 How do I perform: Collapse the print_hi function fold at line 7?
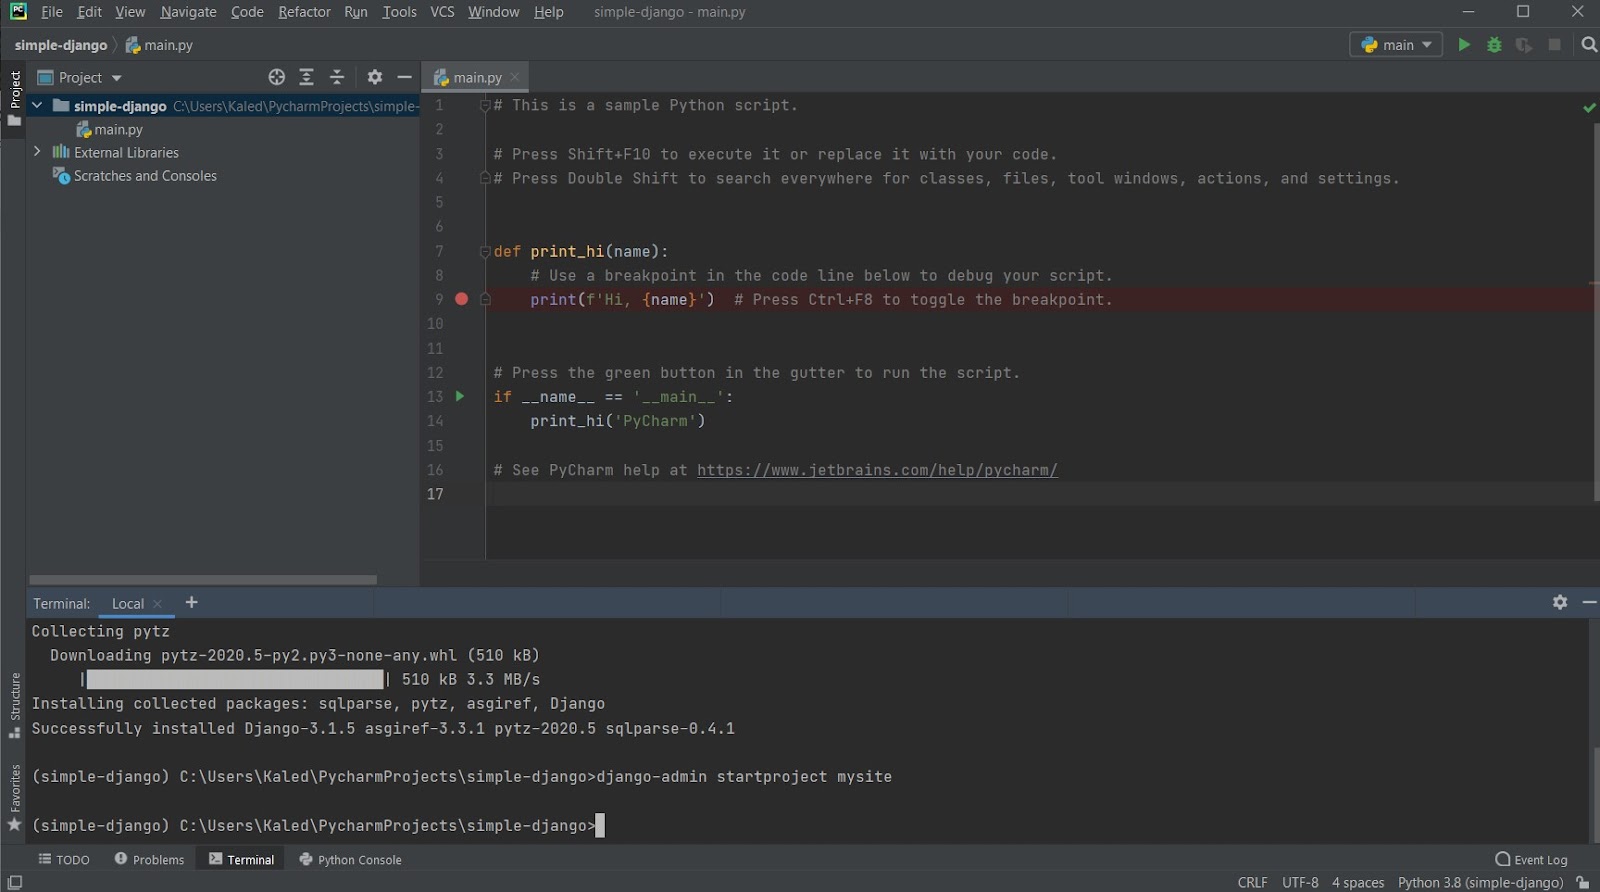click(x=485, y=252)
